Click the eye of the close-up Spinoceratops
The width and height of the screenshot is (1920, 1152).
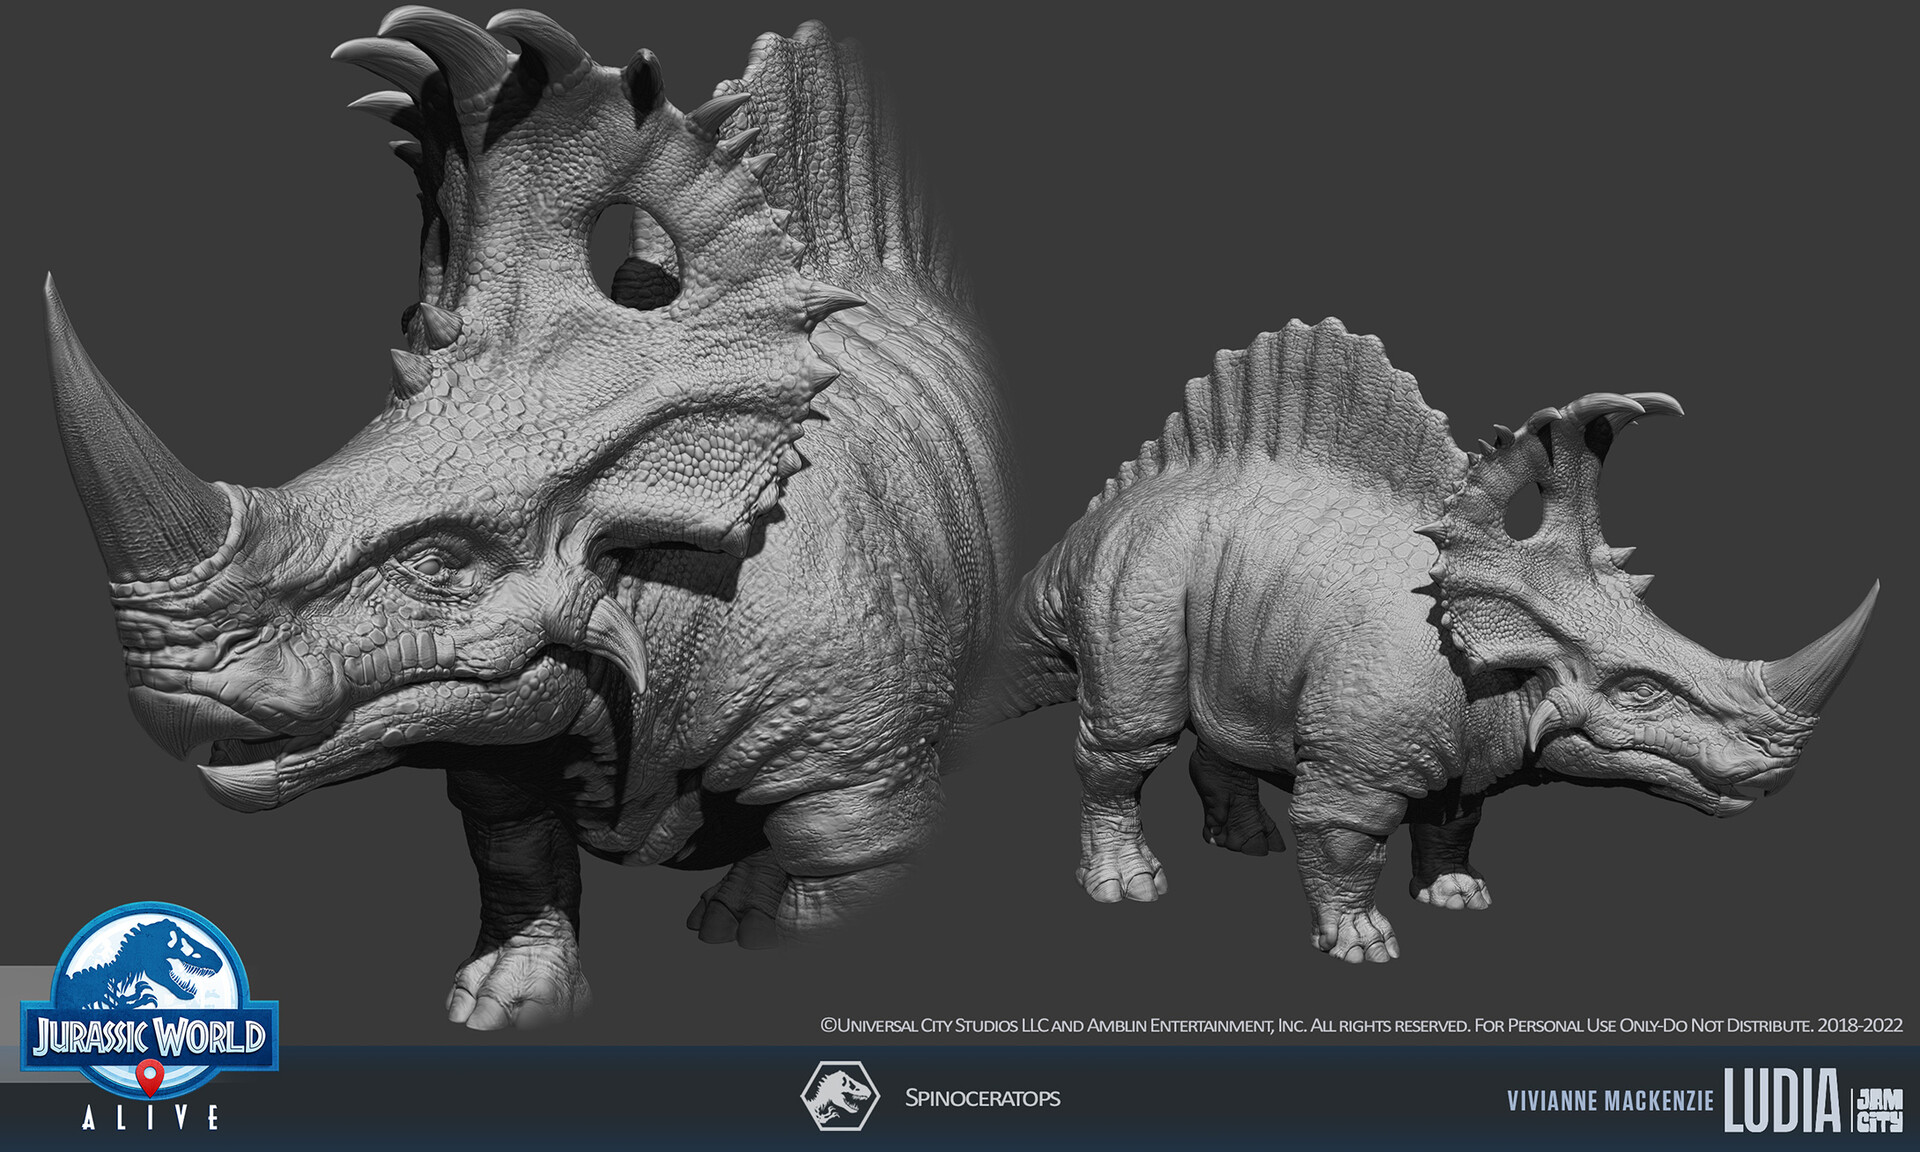[x=430, y=567]
